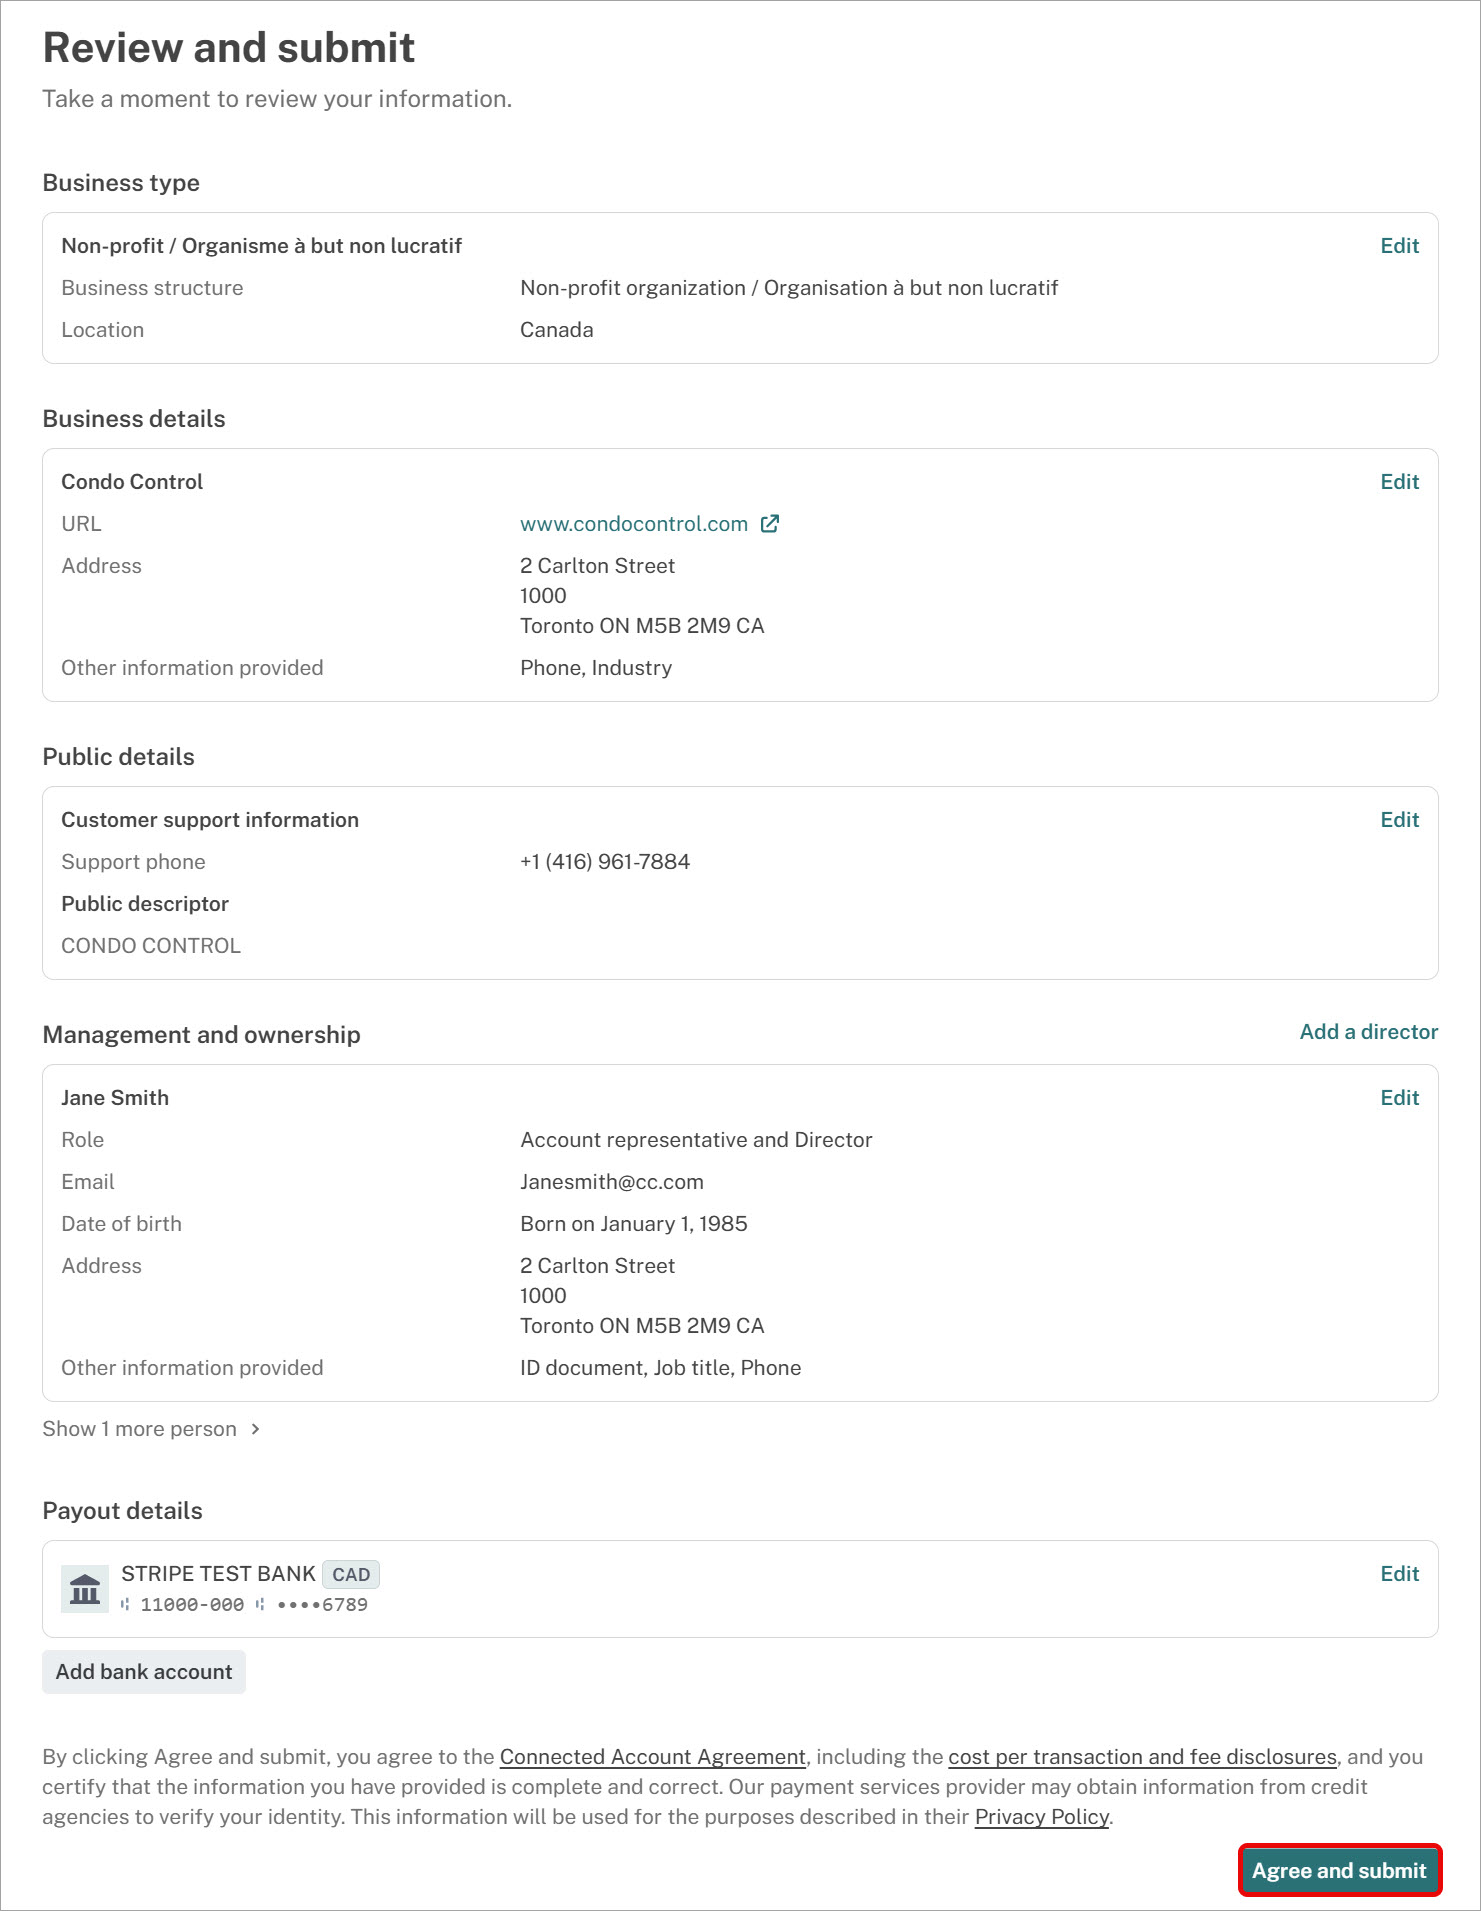Click the masked account number ending 6789
The width and height of the screenshot is (1481, 1911).
[322, 1605]
